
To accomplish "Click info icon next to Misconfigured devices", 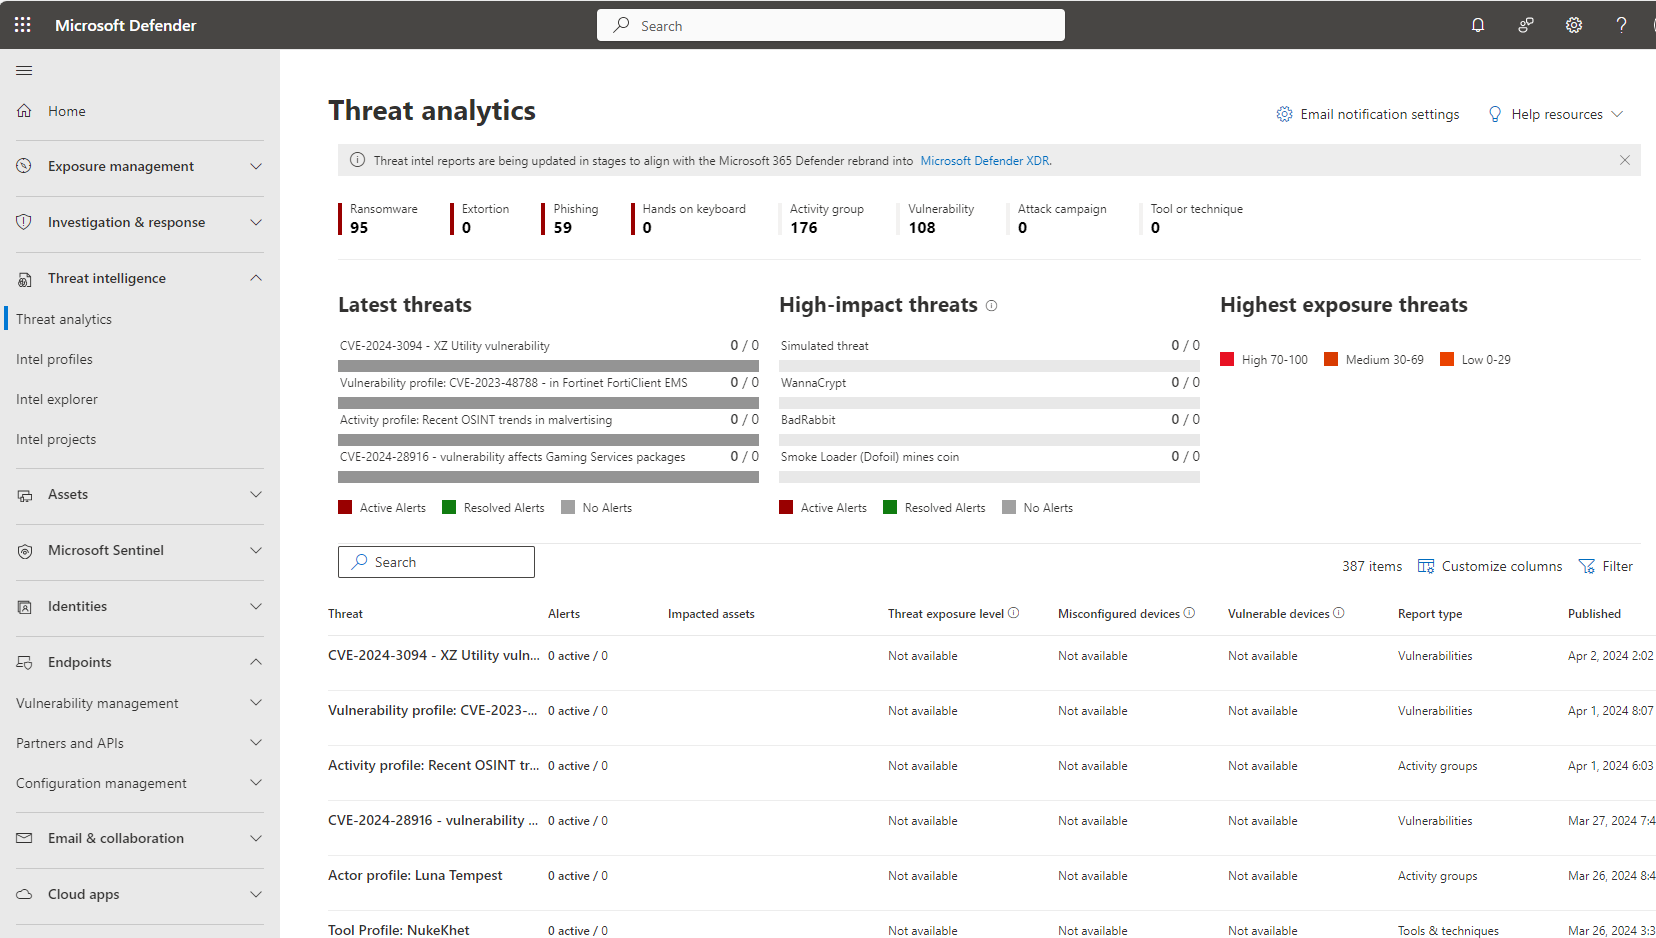I will coord(1189,613).
